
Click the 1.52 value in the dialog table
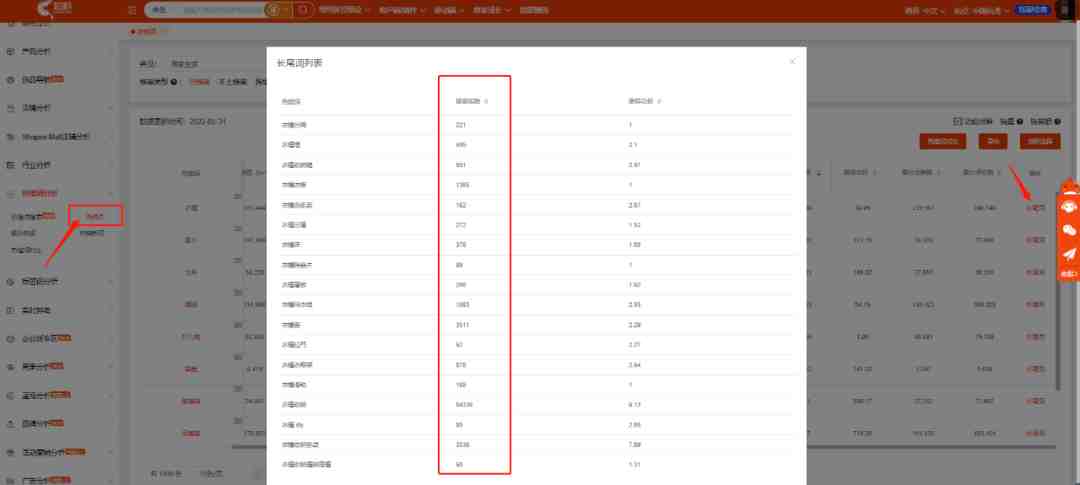pyautogui.click(x=634, y=225)
